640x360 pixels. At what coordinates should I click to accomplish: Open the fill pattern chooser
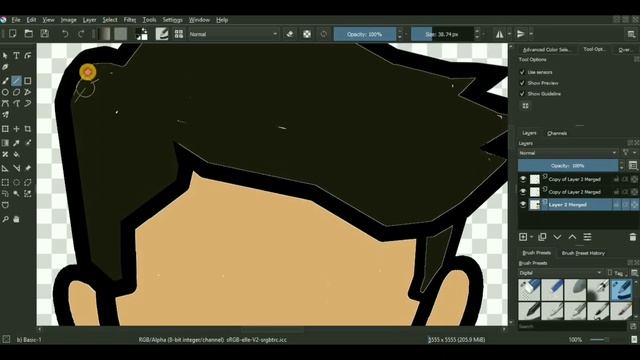click(120, 34)
